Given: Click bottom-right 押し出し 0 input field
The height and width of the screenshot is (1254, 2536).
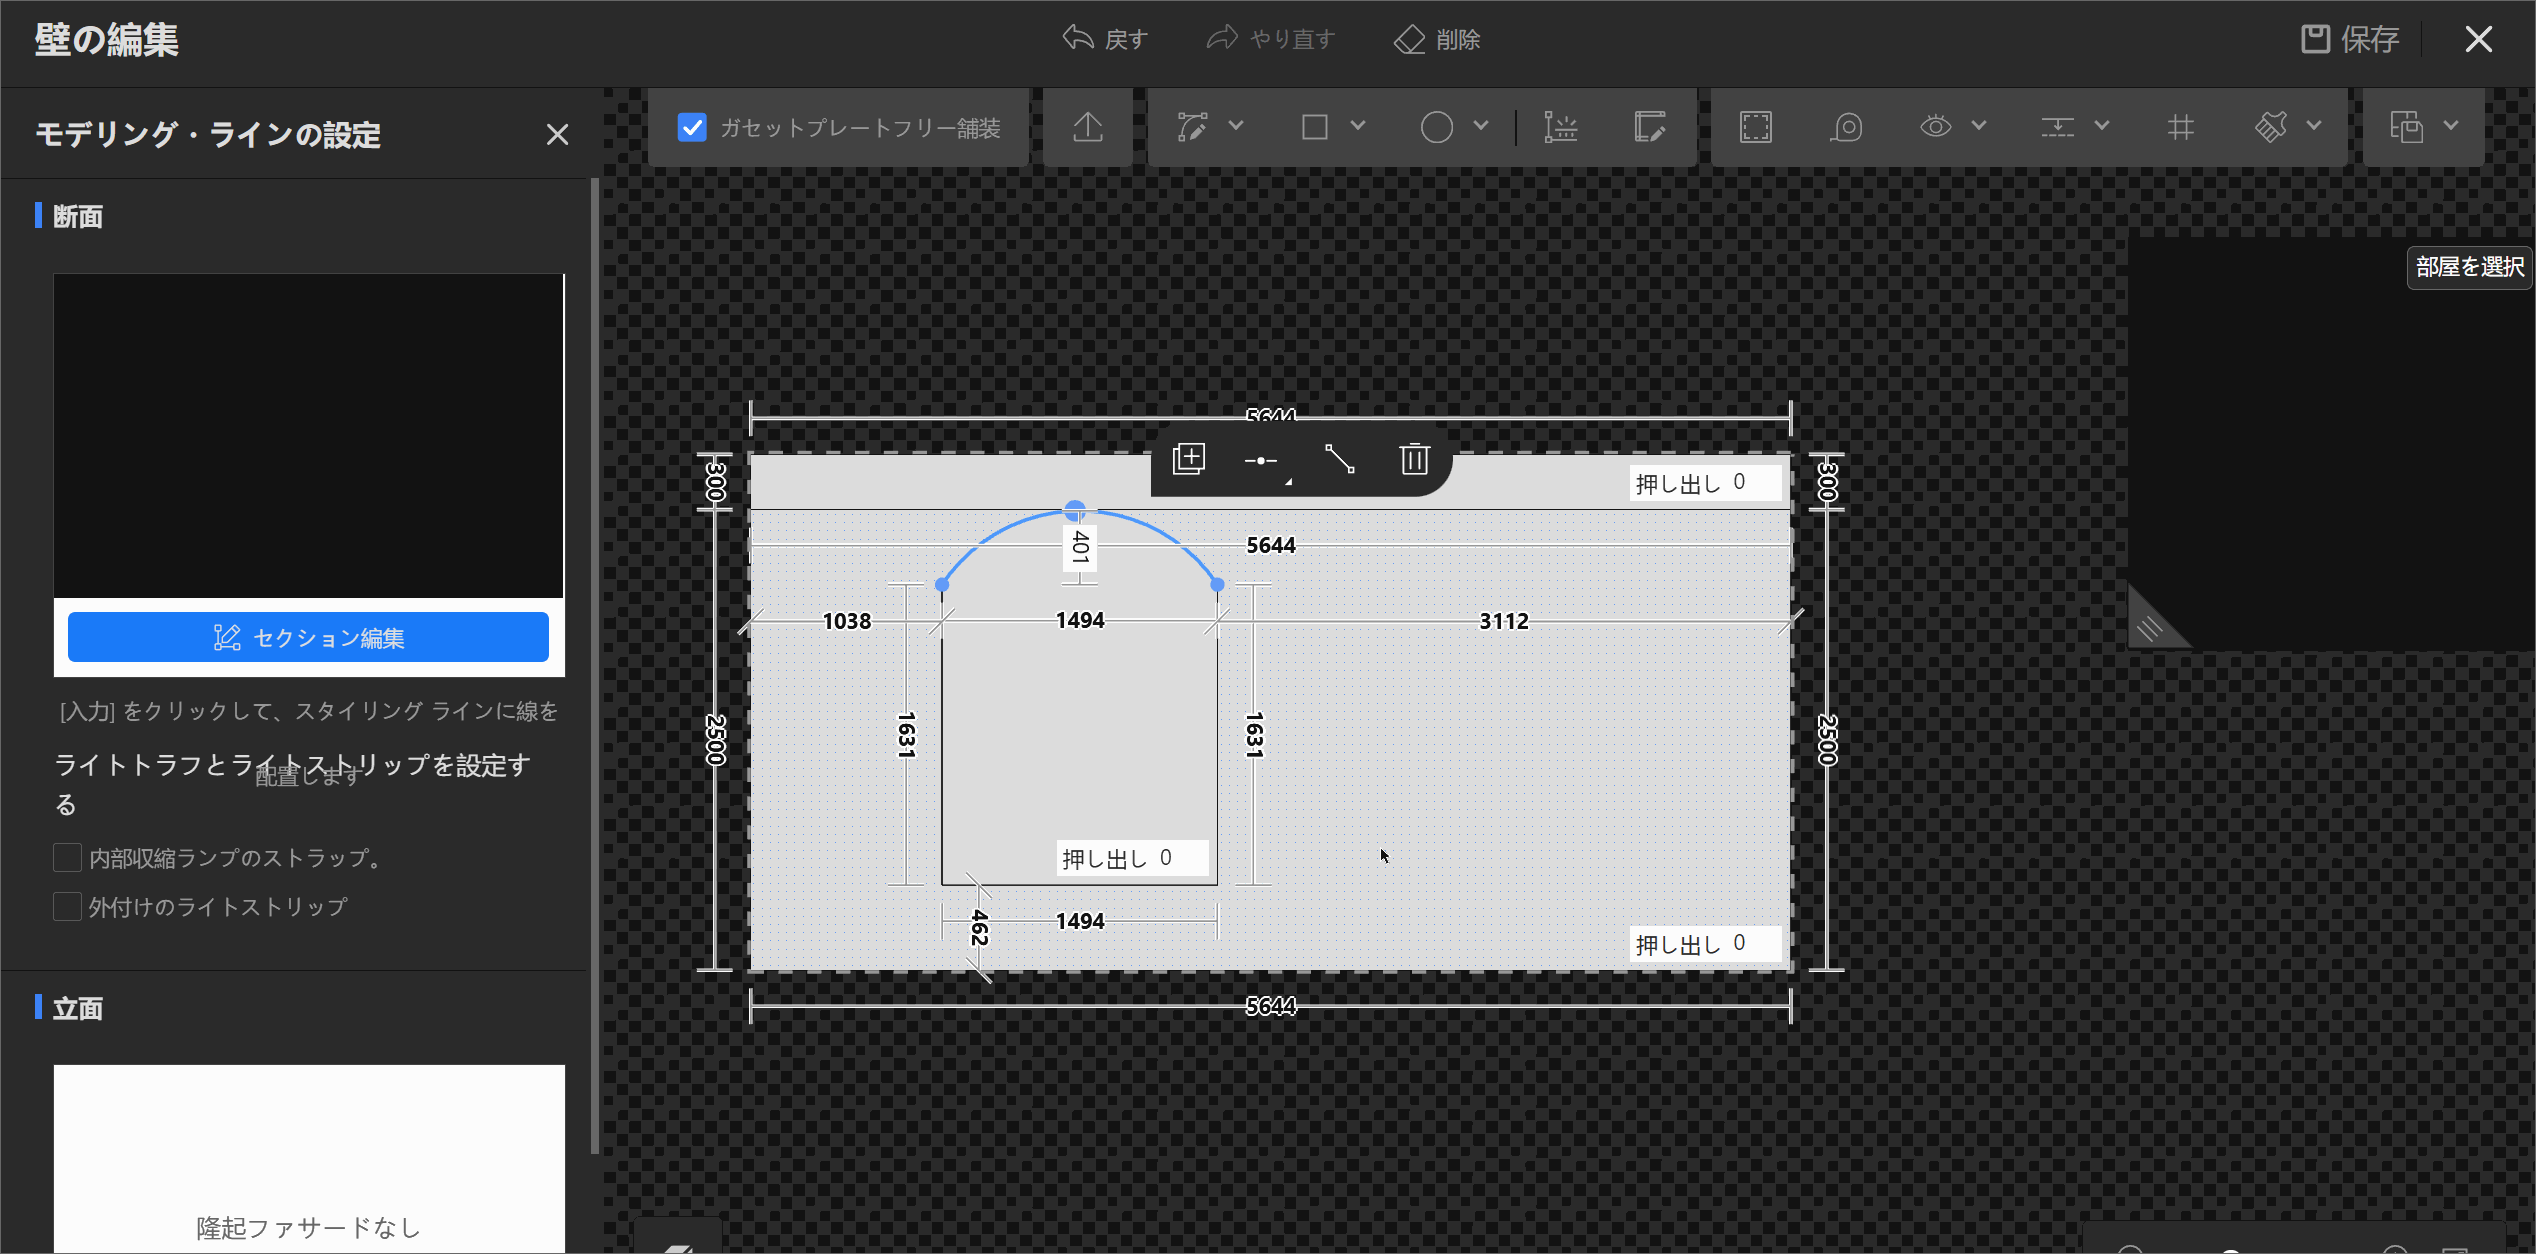Looking at the screenshot, I should (1706, 944).
